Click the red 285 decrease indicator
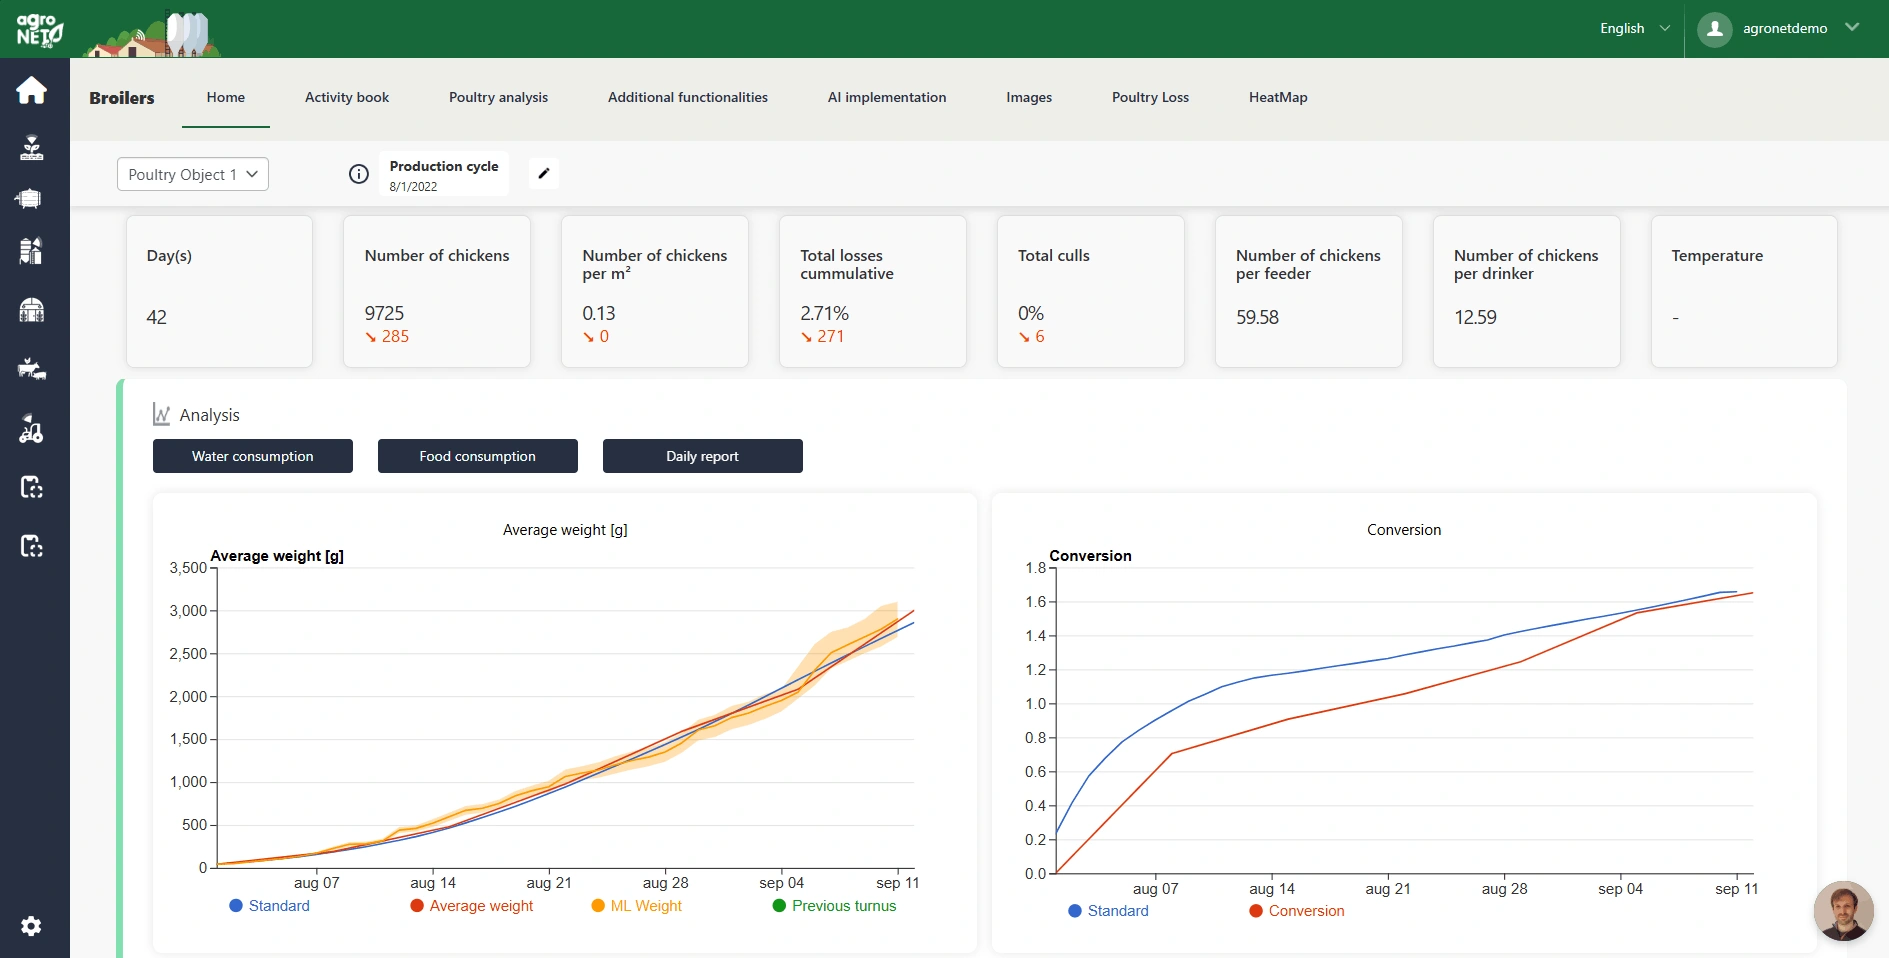The height and width of the screenshot is (958, 1889). [x=387, y=336]
